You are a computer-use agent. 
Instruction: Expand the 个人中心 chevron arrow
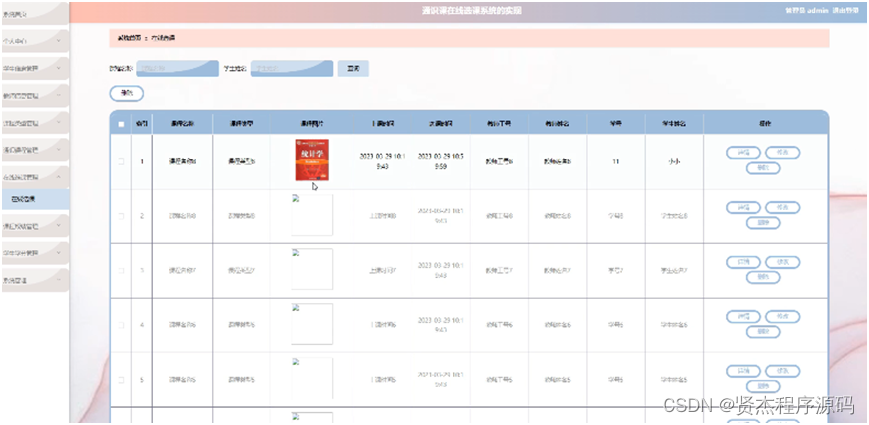click(x=59, y=41)
